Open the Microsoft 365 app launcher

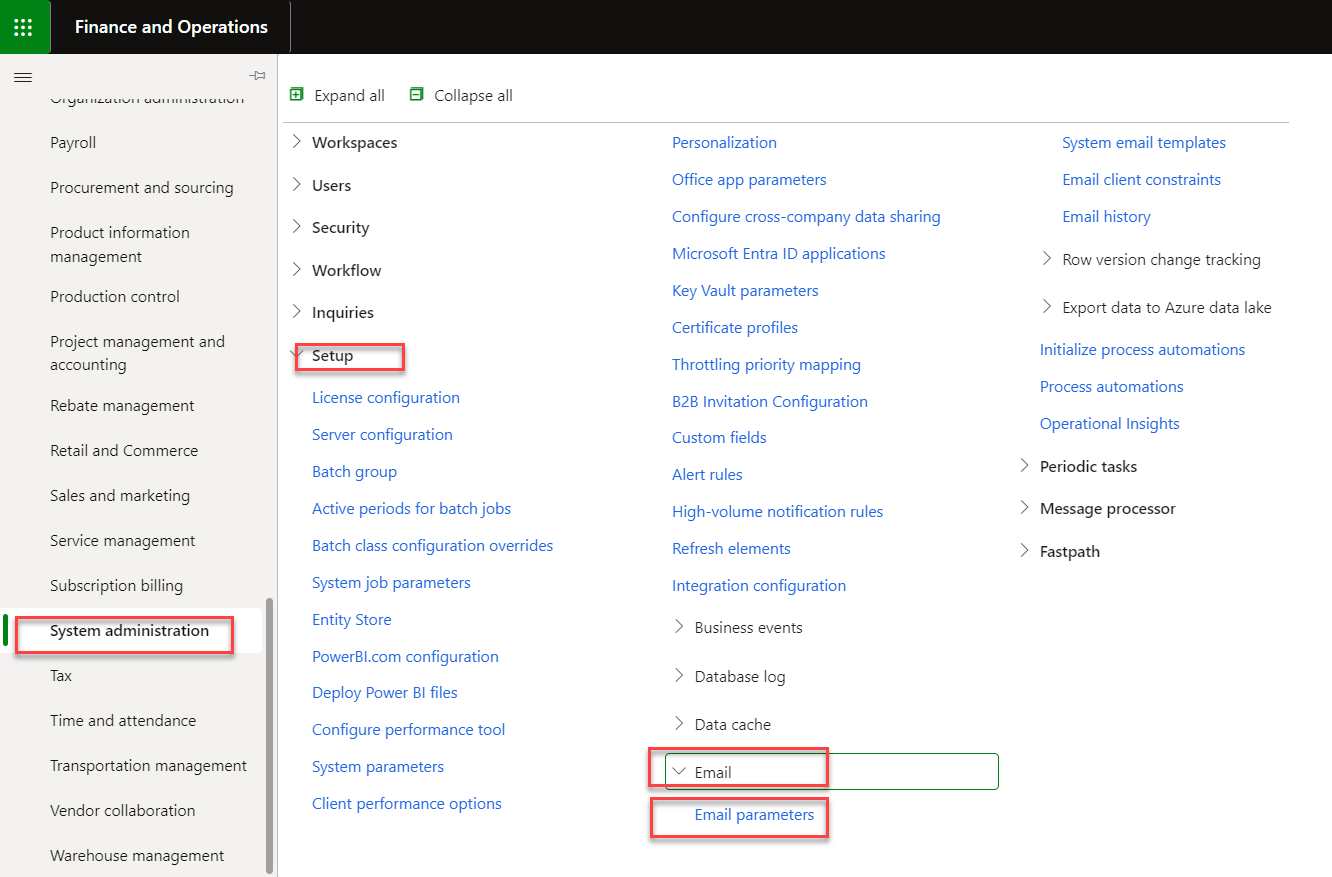(24, 26)
